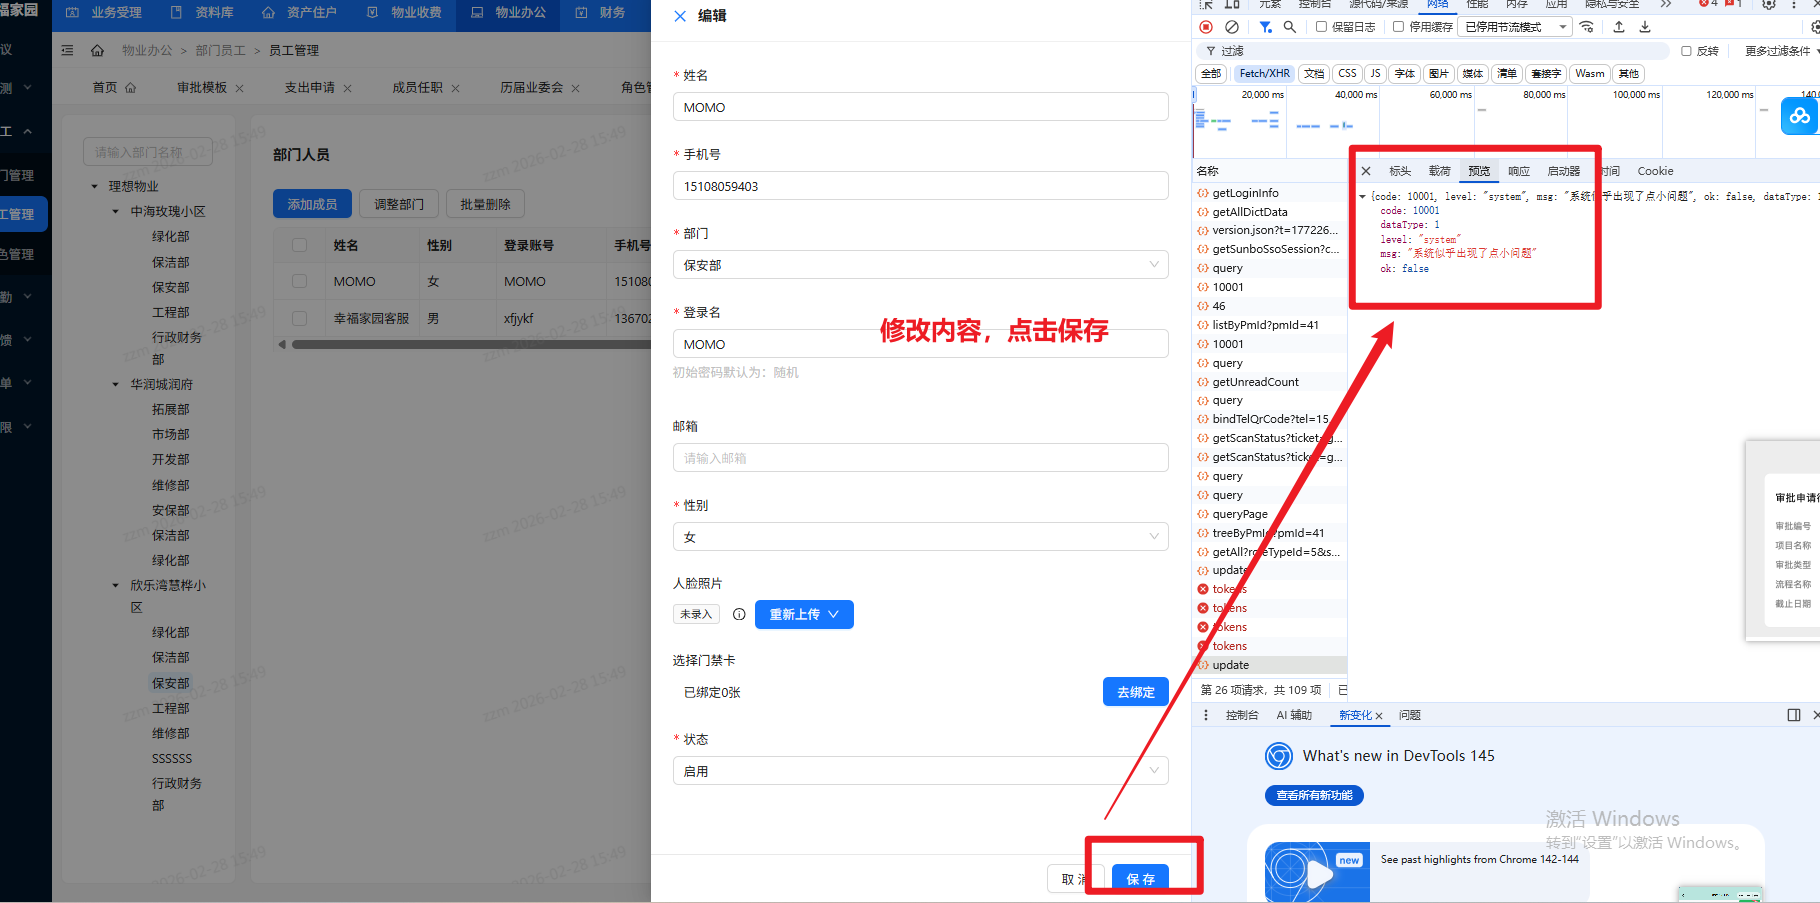Viewport: 1820px width, 903px height.
Task: Stop recording the network log
Action: coord(1206,27)
